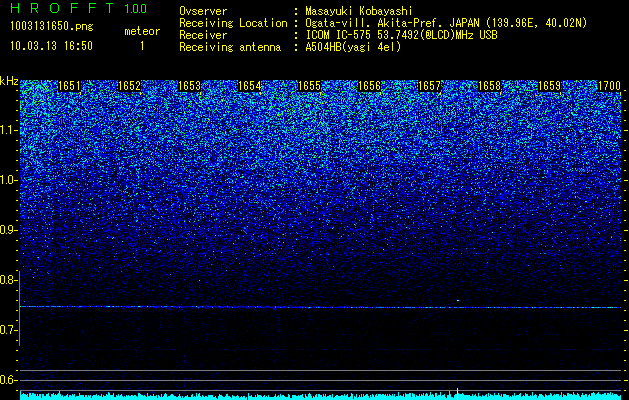Select the Ogata-vill. Akita-Pref. JAPAN location text
Image resolution: width=629 pixels, height=400 pixels.
[446, 23]
